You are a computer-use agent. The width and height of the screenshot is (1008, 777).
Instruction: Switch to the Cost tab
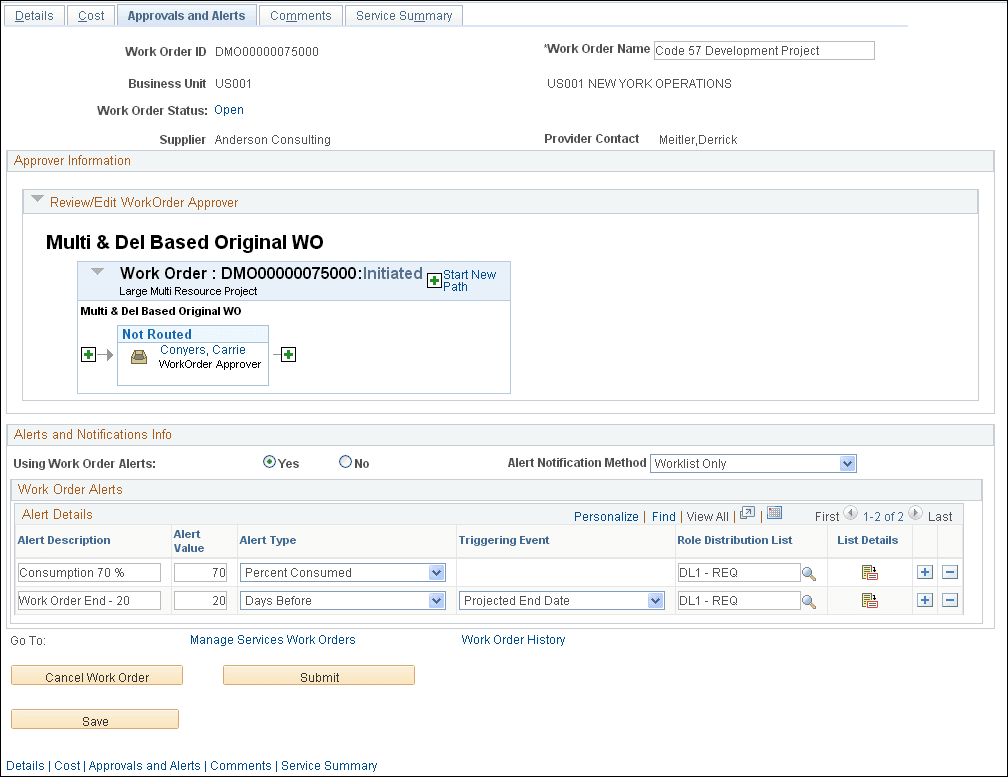(x=90, y=15)
